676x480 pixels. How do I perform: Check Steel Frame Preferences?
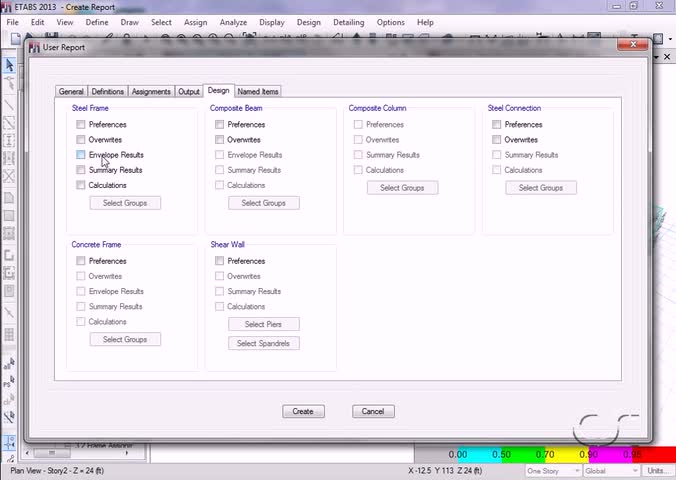pos(81,125)
